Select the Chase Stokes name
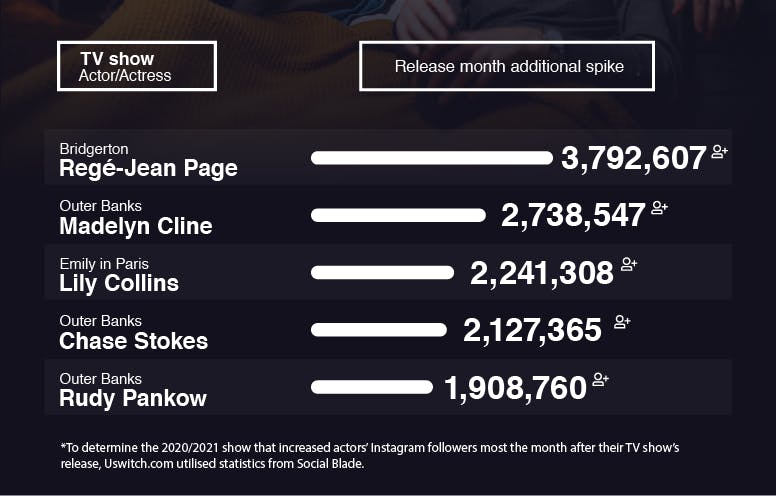Image resolution: width=776 pixels, height=496 pixels. 134,340
